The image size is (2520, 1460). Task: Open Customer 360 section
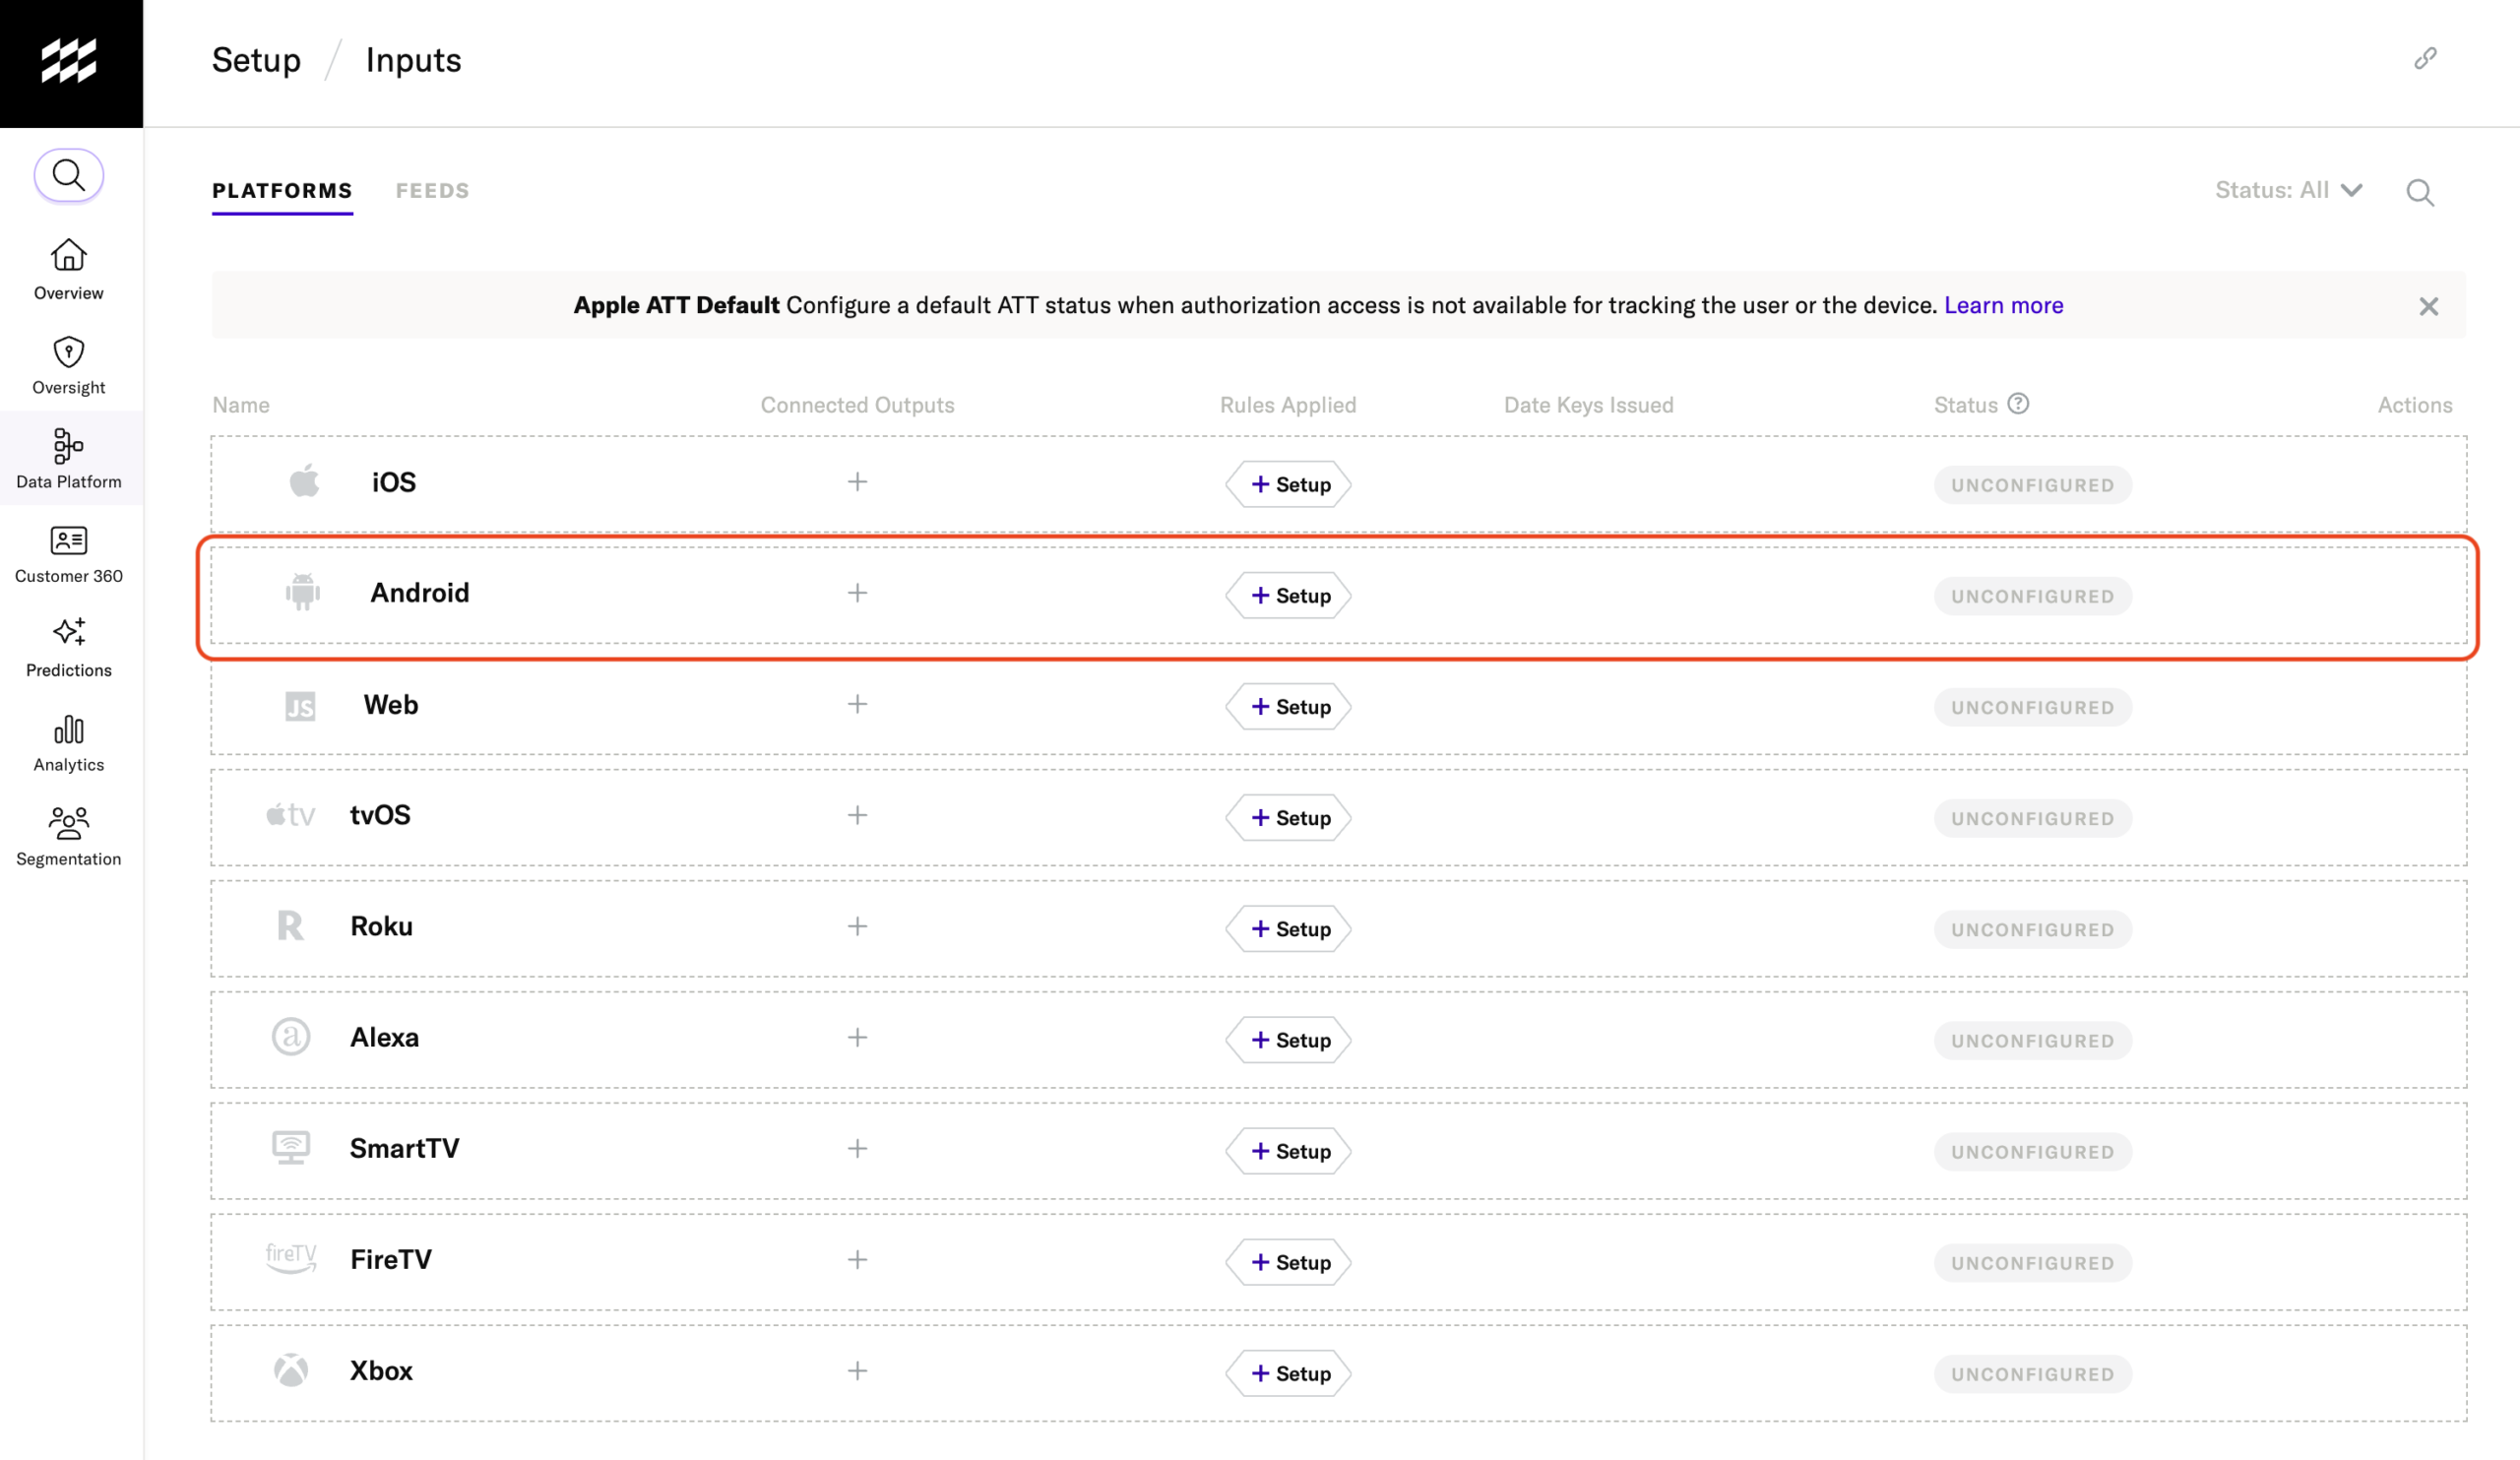[69, 554]
